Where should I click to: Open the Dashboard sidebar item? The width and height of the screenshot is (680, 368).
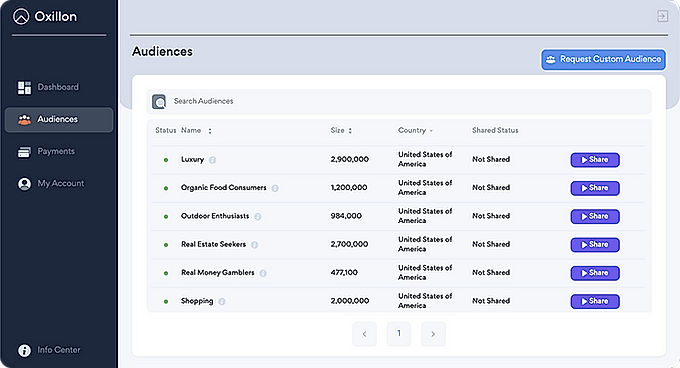click(x=59, y=87)
